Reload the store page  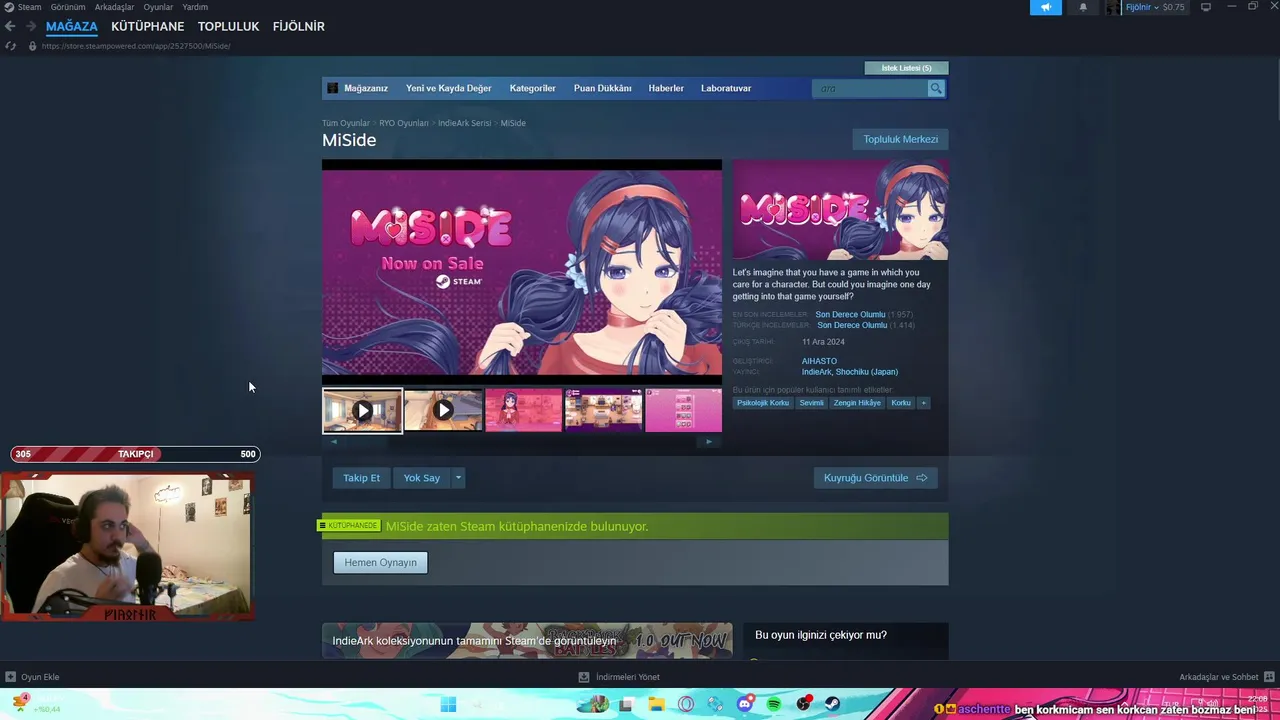tap(10, 46)
